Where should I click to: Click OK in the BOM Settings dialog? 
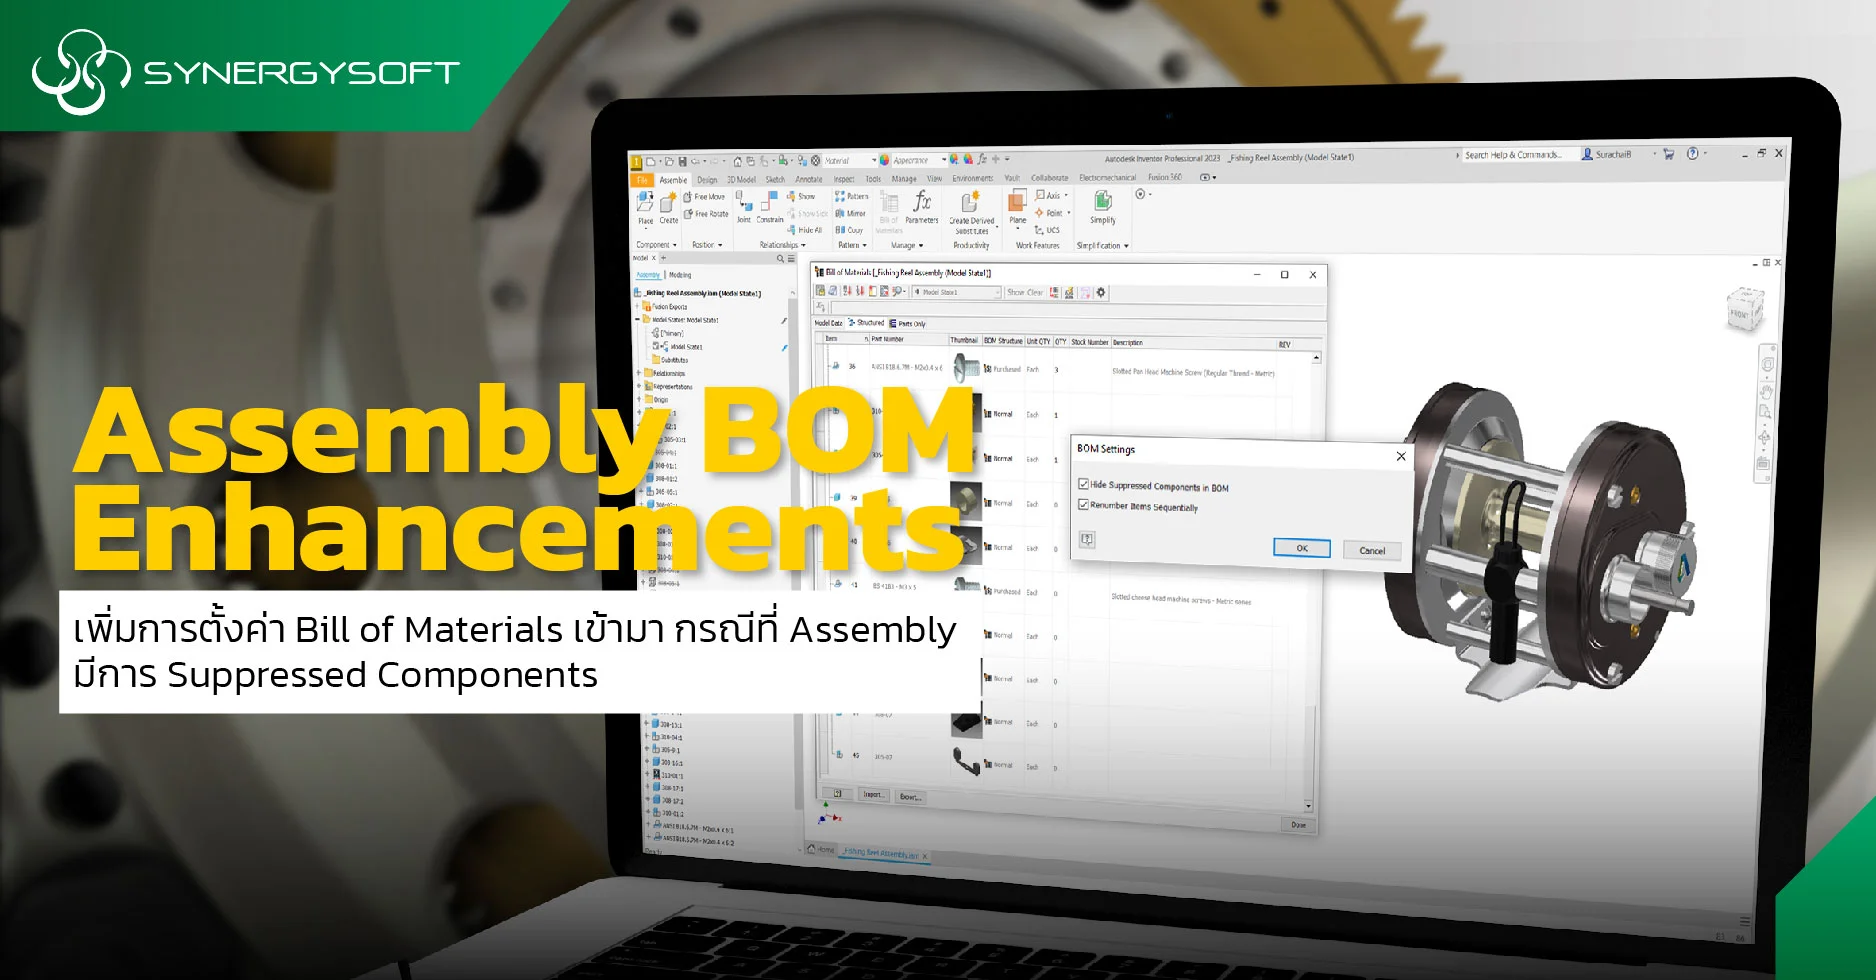pyautogui.click(x=1300, y=548)
